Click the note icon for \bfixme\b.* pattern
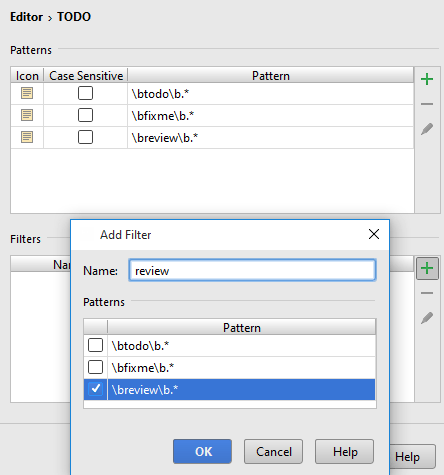This screenshot has height=475, width=444. click(x=27, y=115)
